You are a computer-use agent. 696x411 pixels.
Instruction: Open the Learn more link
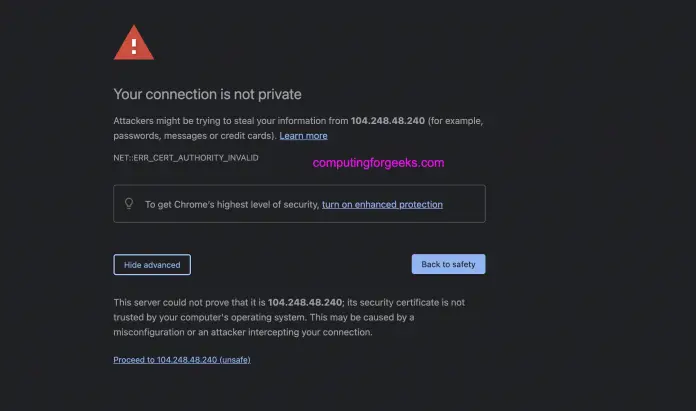point(303,136)
